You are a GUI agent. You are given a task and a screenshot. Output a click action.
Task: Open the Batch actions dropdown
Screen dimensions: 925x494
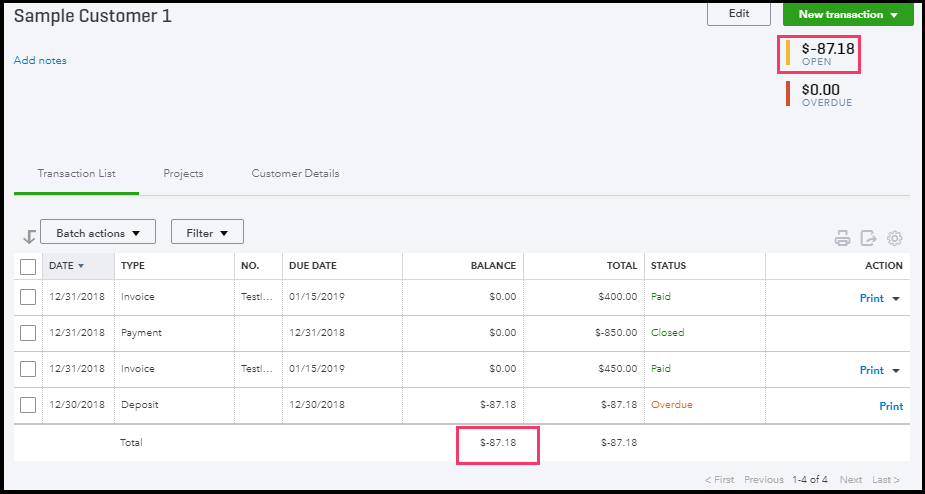pos(98,232)
